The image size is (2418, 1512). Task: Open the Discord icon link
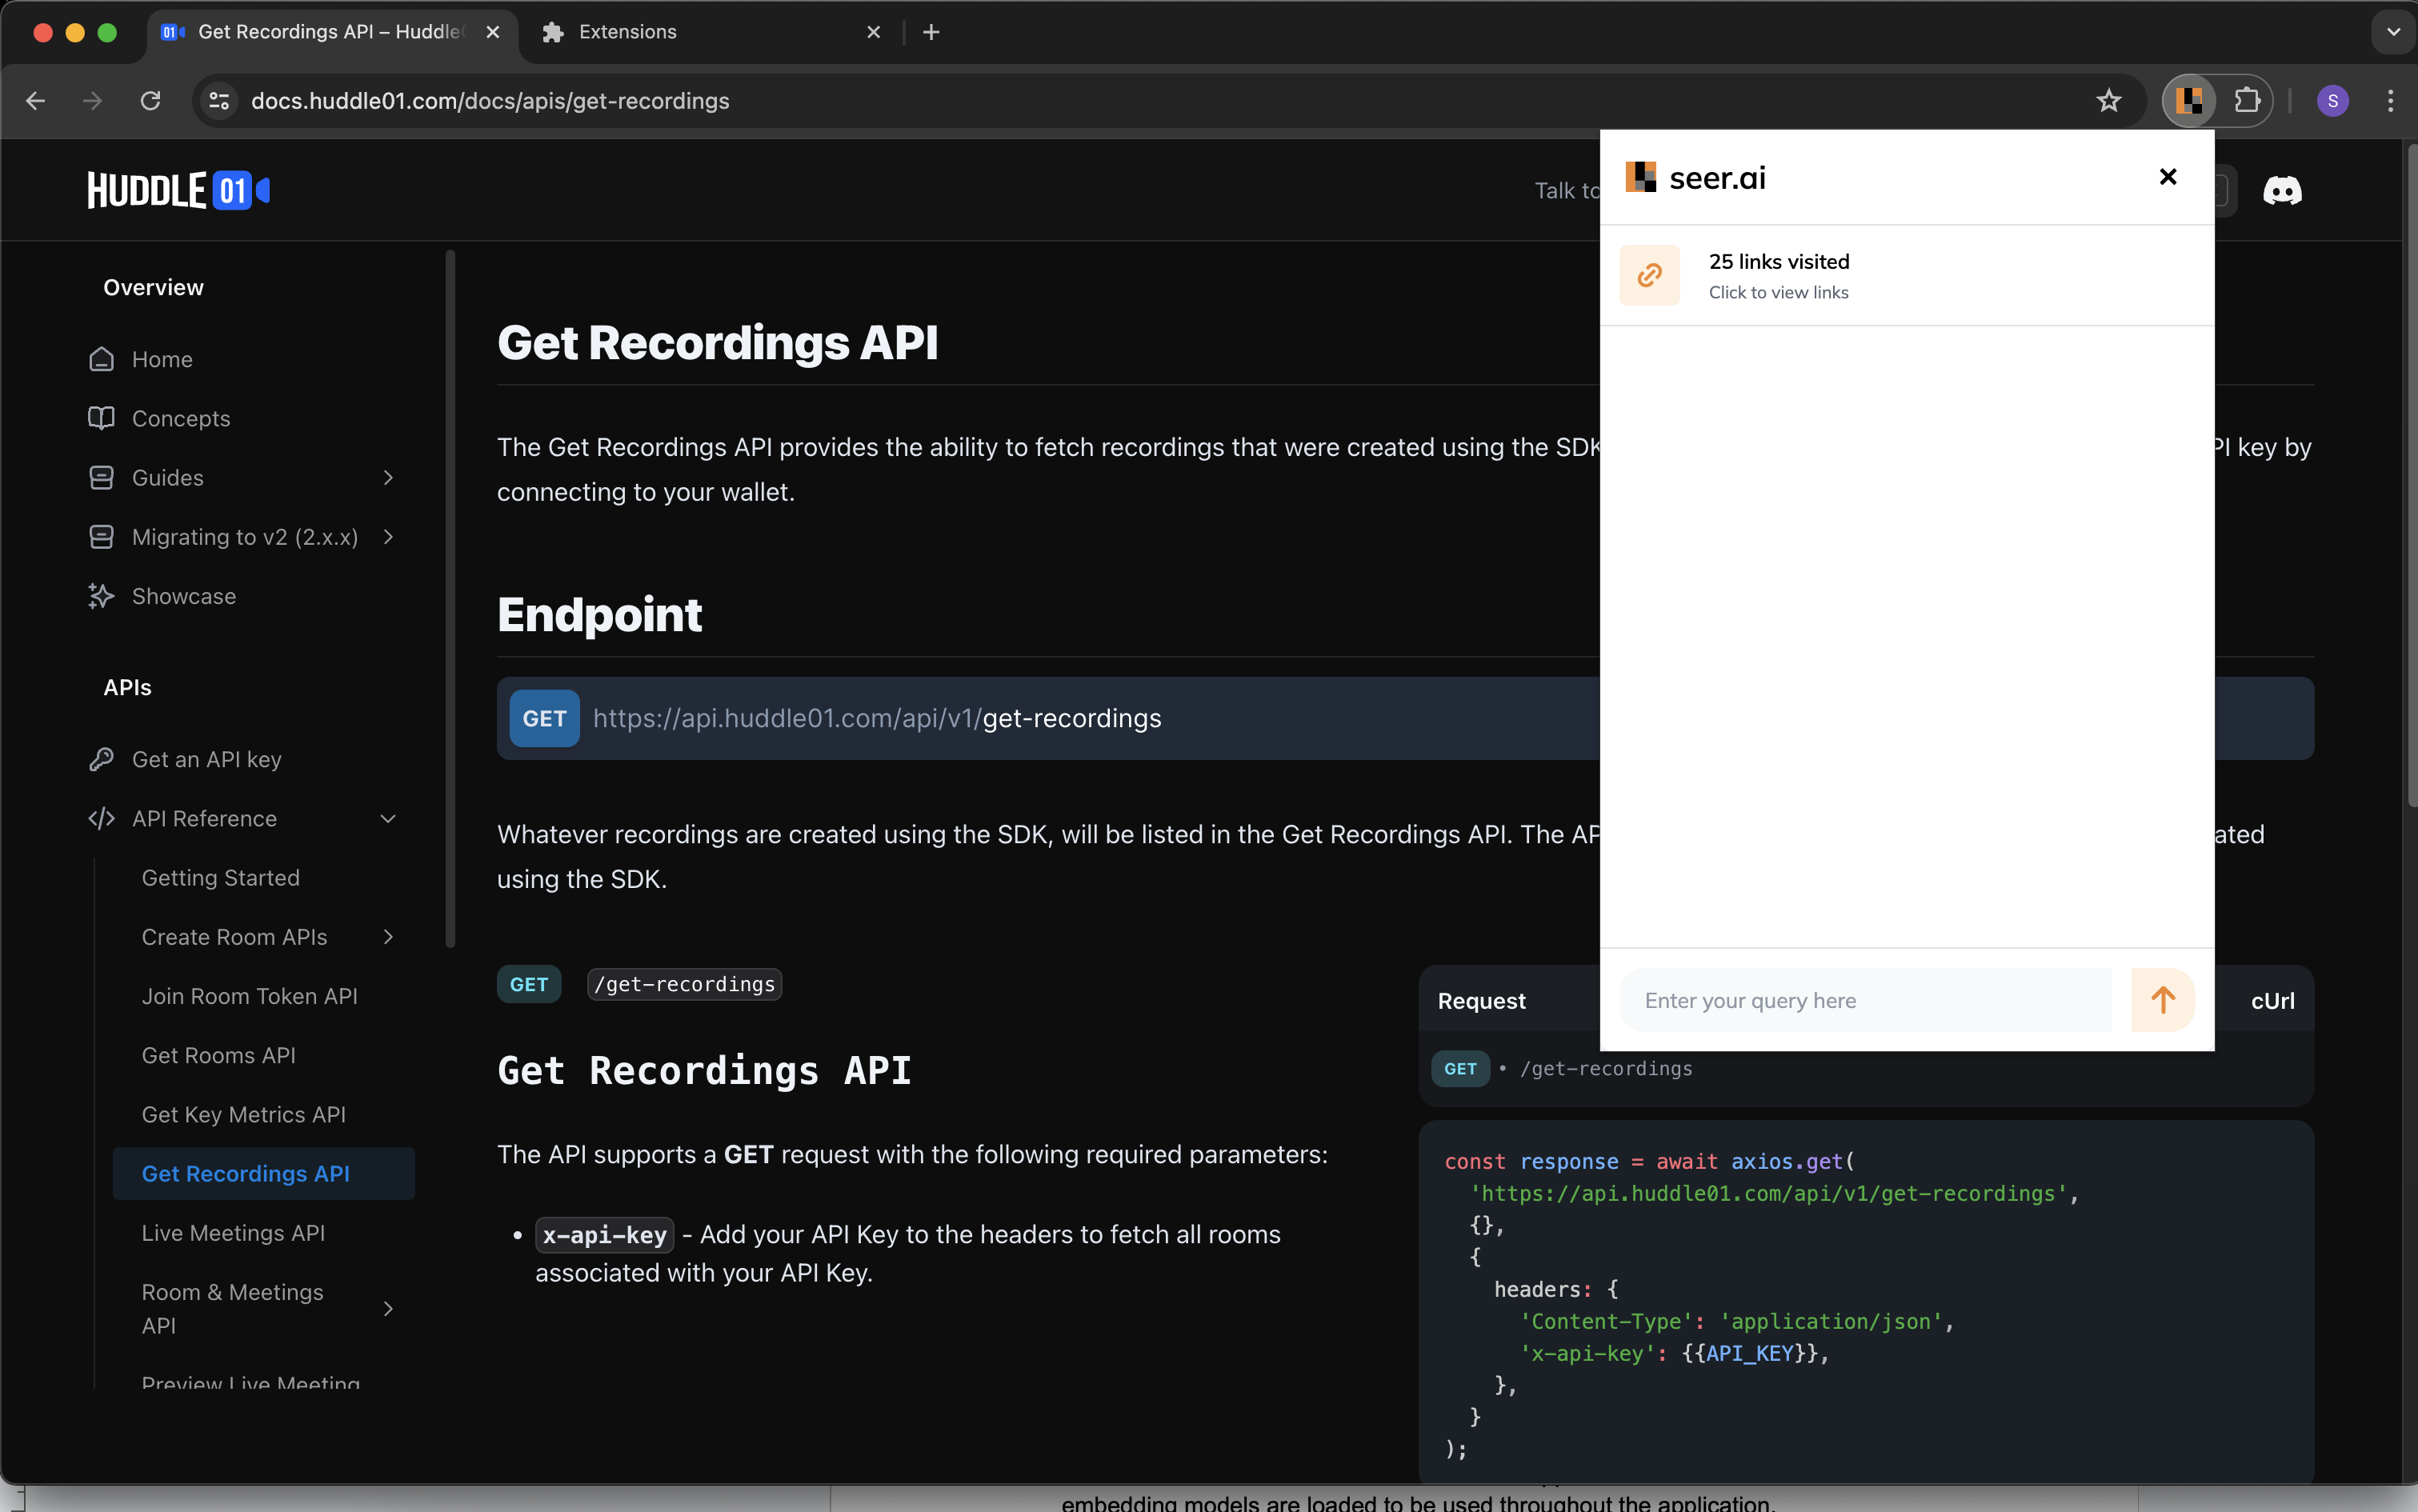tap(2281, 190)
